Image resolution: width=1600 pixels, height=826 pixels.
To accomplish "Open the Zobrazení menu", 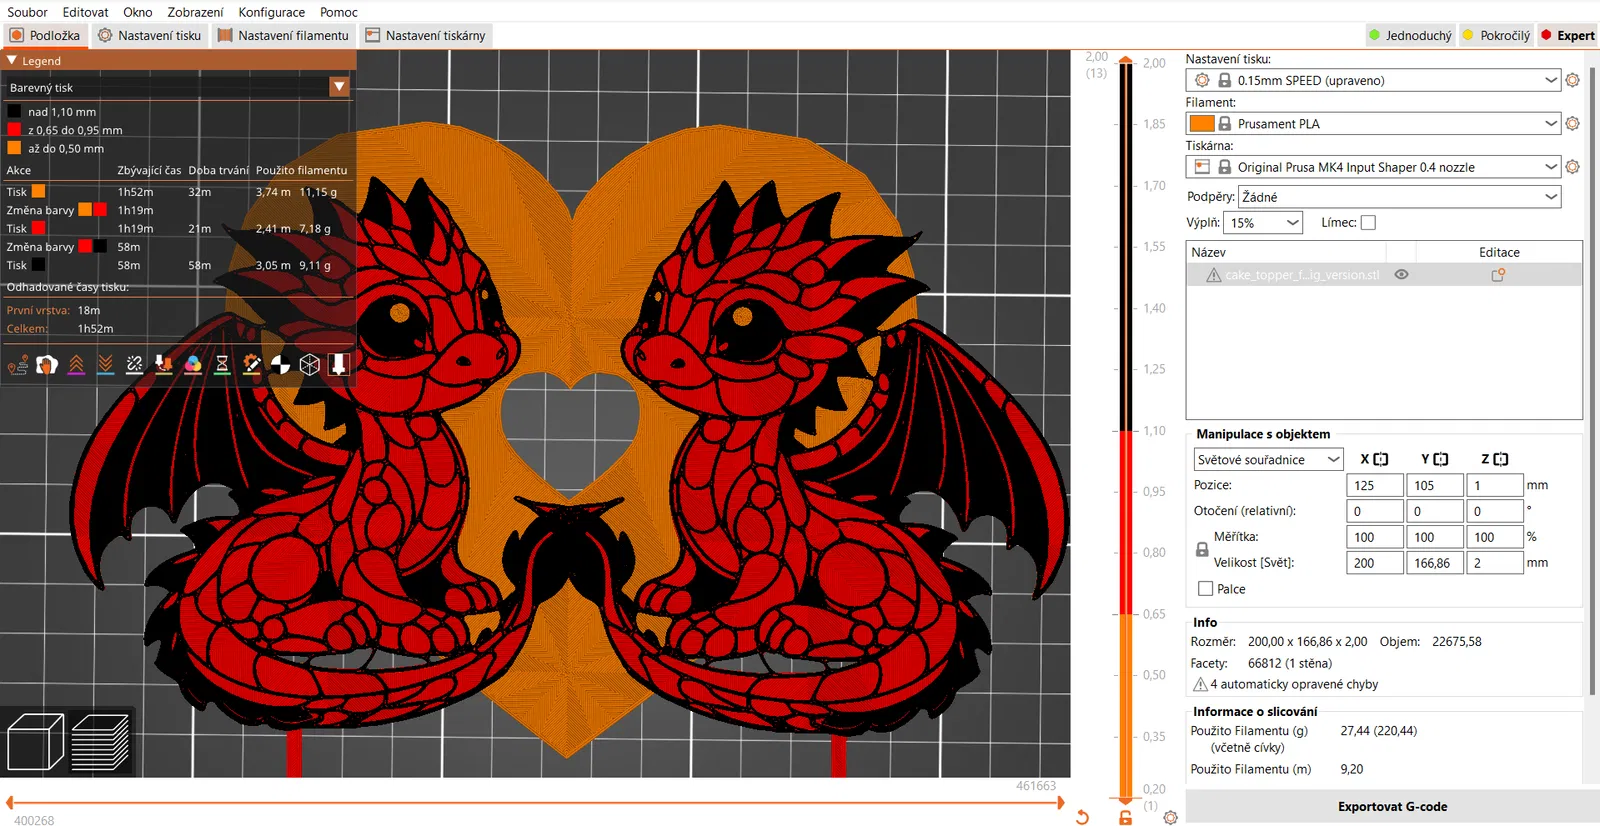I will [x=195, y=12].
